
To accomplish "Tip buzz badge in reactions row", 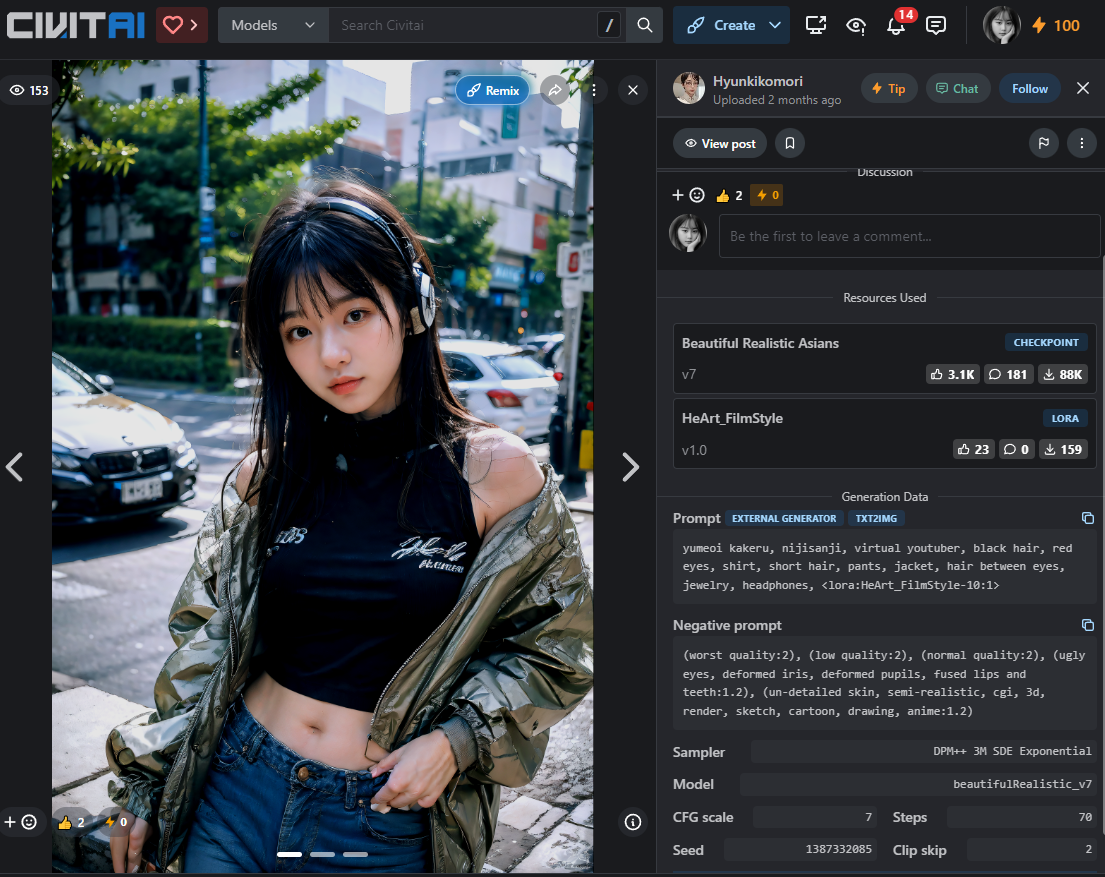I will (x=766, y=195).
